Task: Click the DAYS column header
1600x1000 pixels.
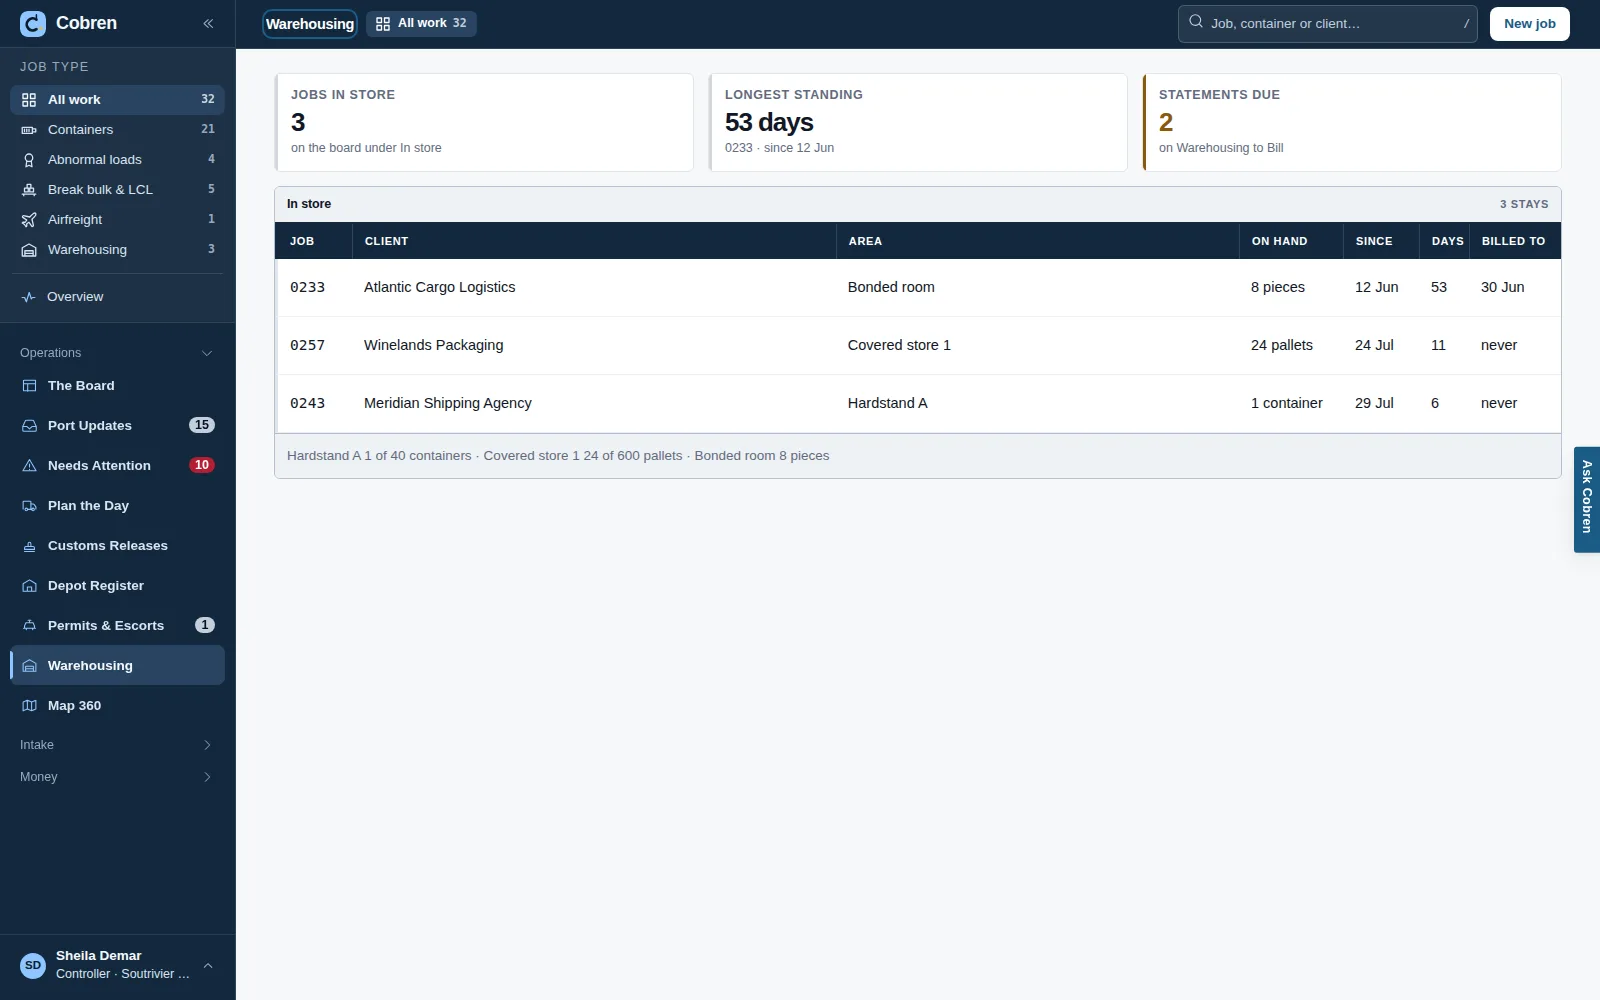Action: (1447, 242)
